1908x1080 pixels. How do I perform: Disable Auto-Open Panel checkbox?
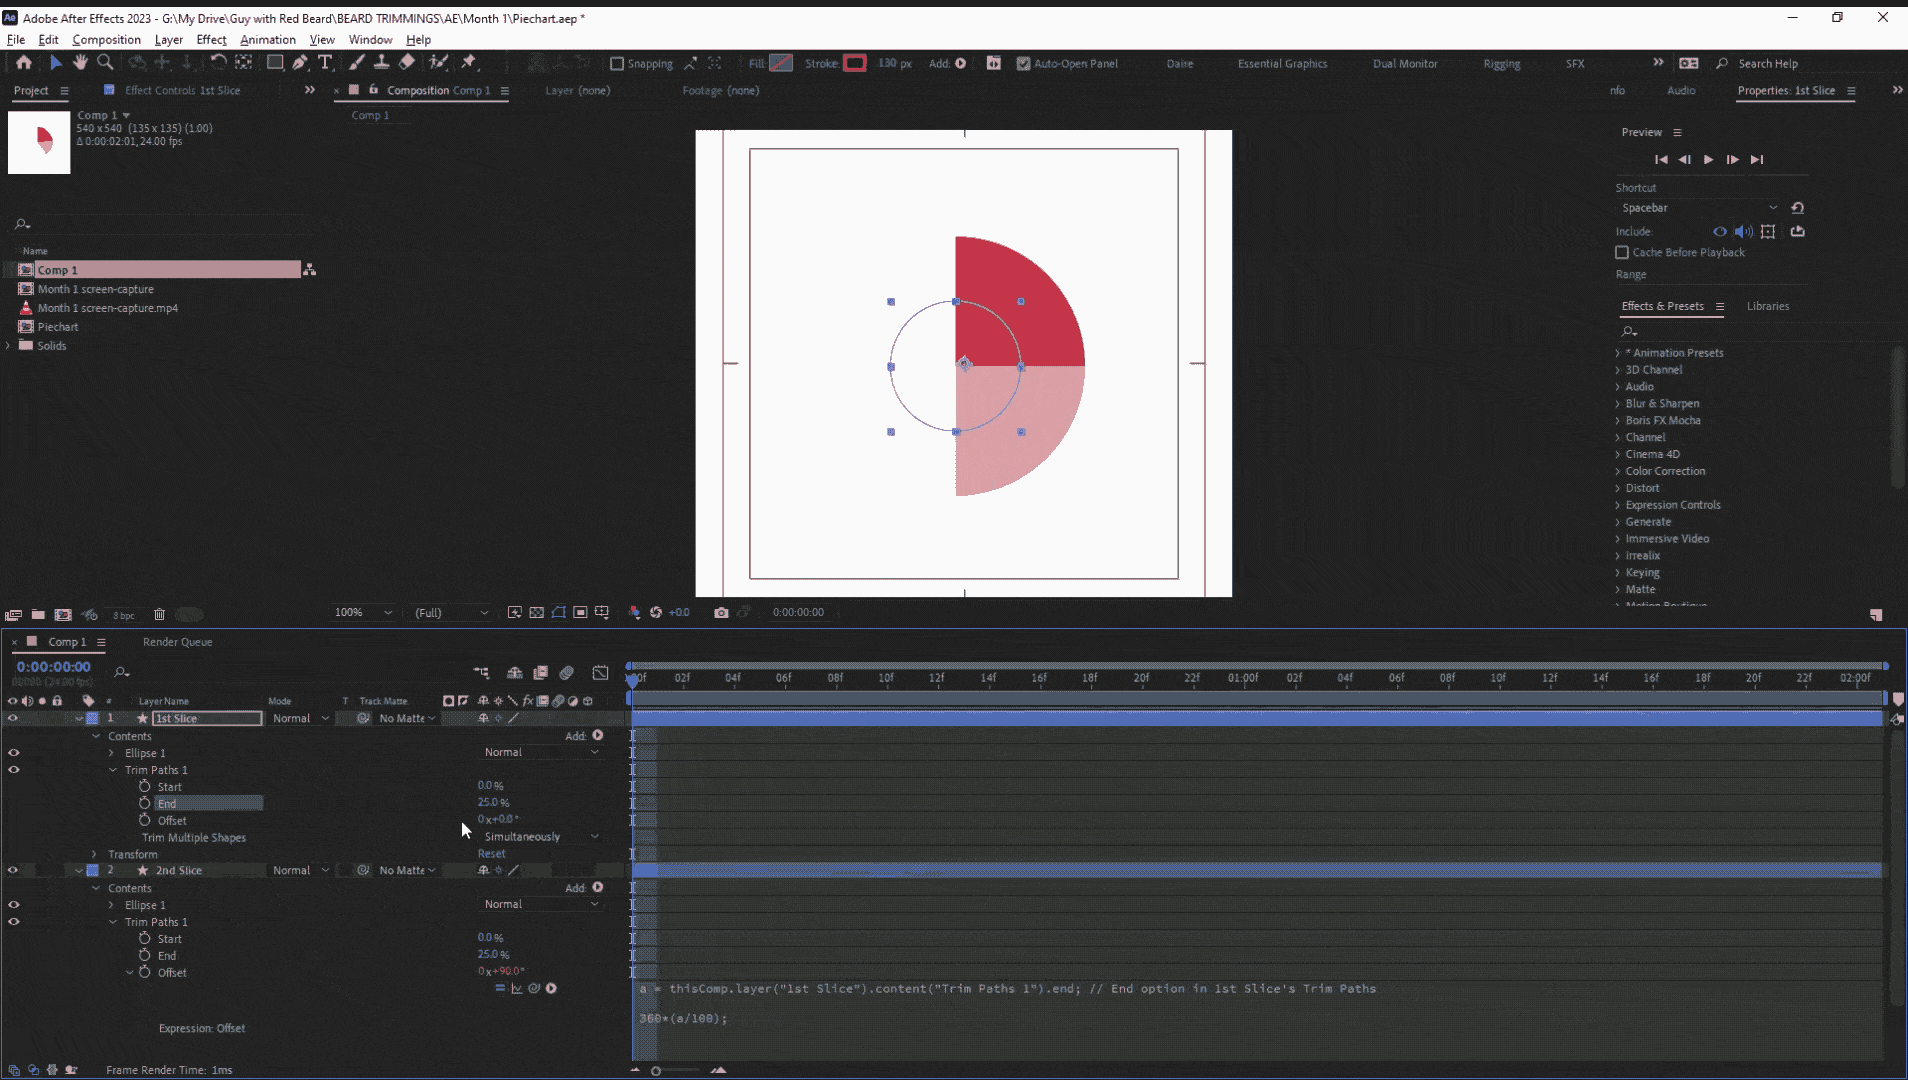(x=1023, y=64)
